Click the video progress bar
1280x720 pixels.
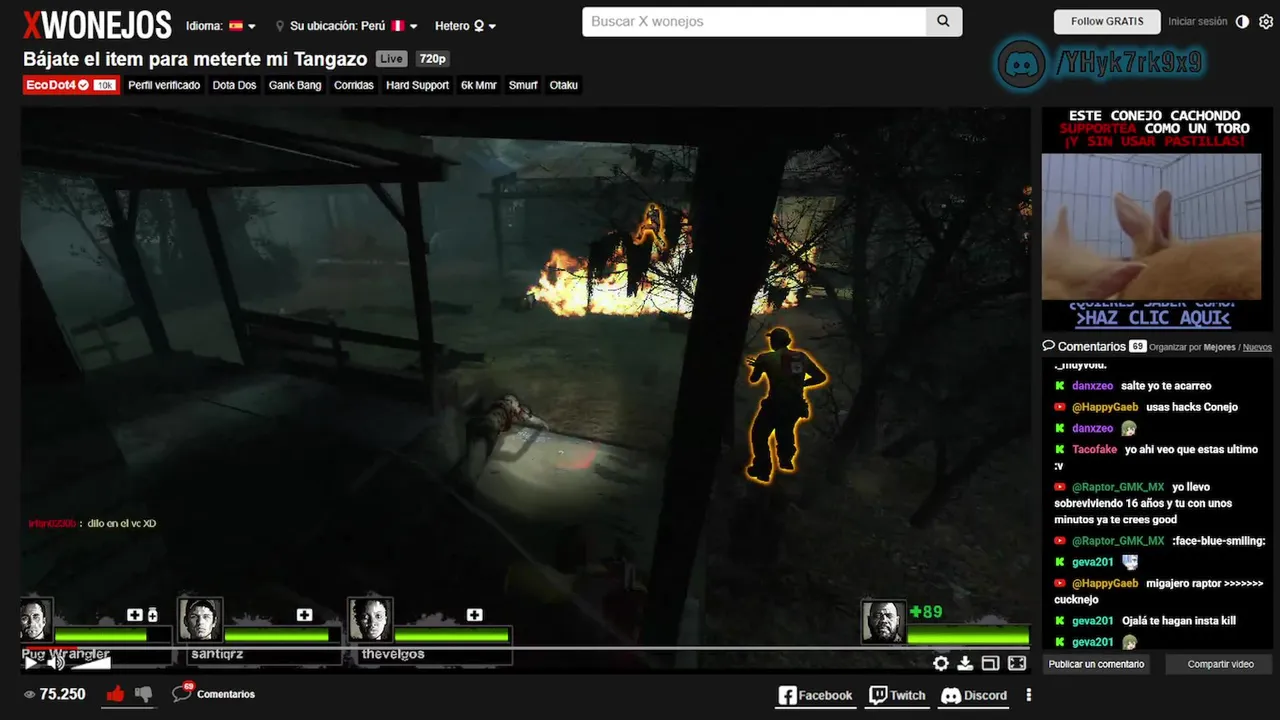526,648
